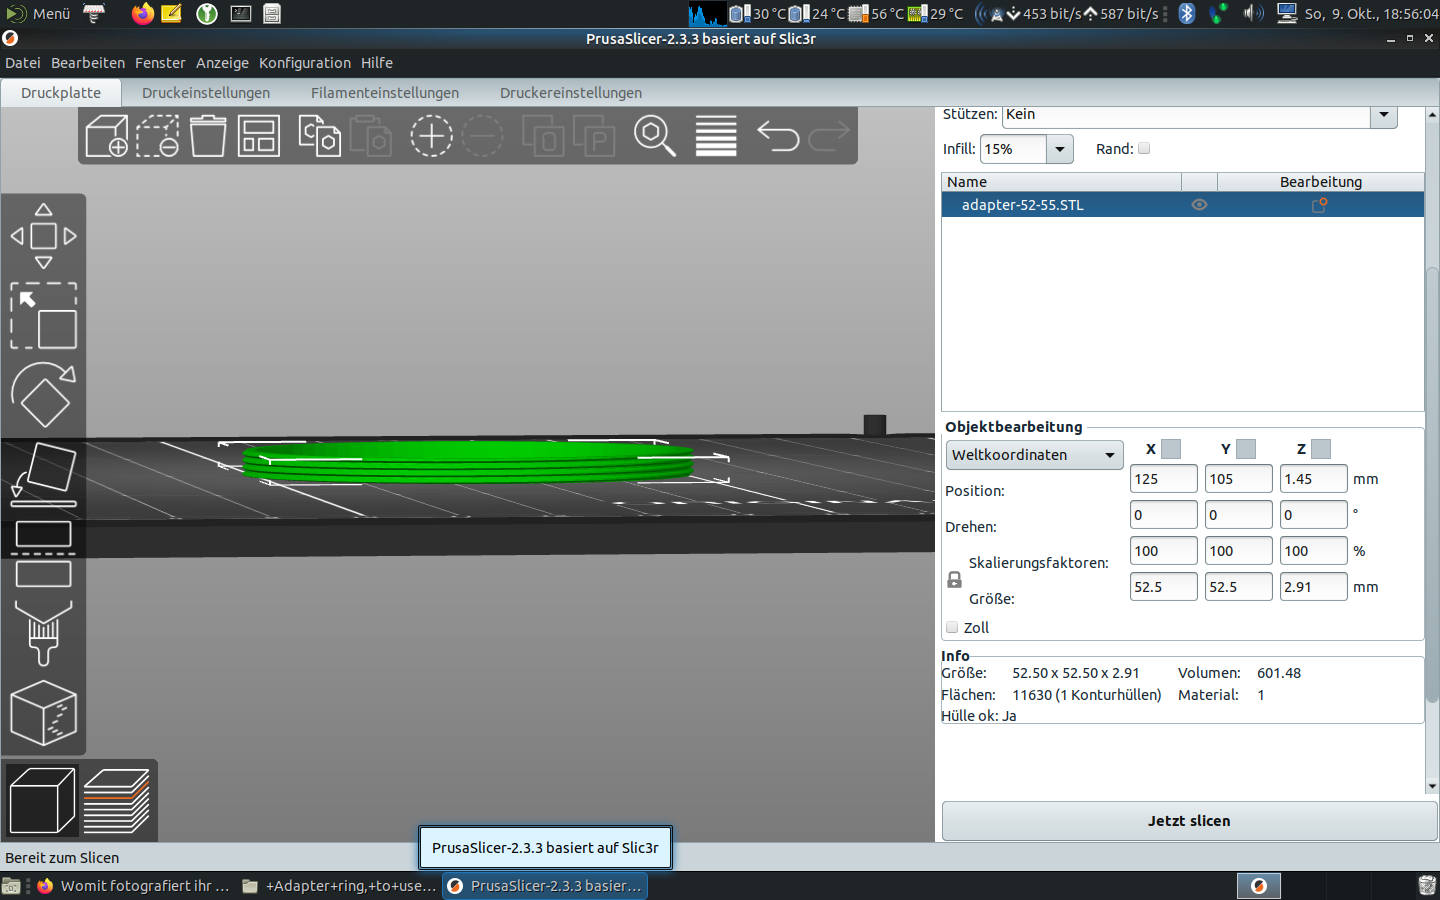This screenshot has width=1440, height=900.
Task: Activate the Place on face tool
Action: tap(43, 474)
